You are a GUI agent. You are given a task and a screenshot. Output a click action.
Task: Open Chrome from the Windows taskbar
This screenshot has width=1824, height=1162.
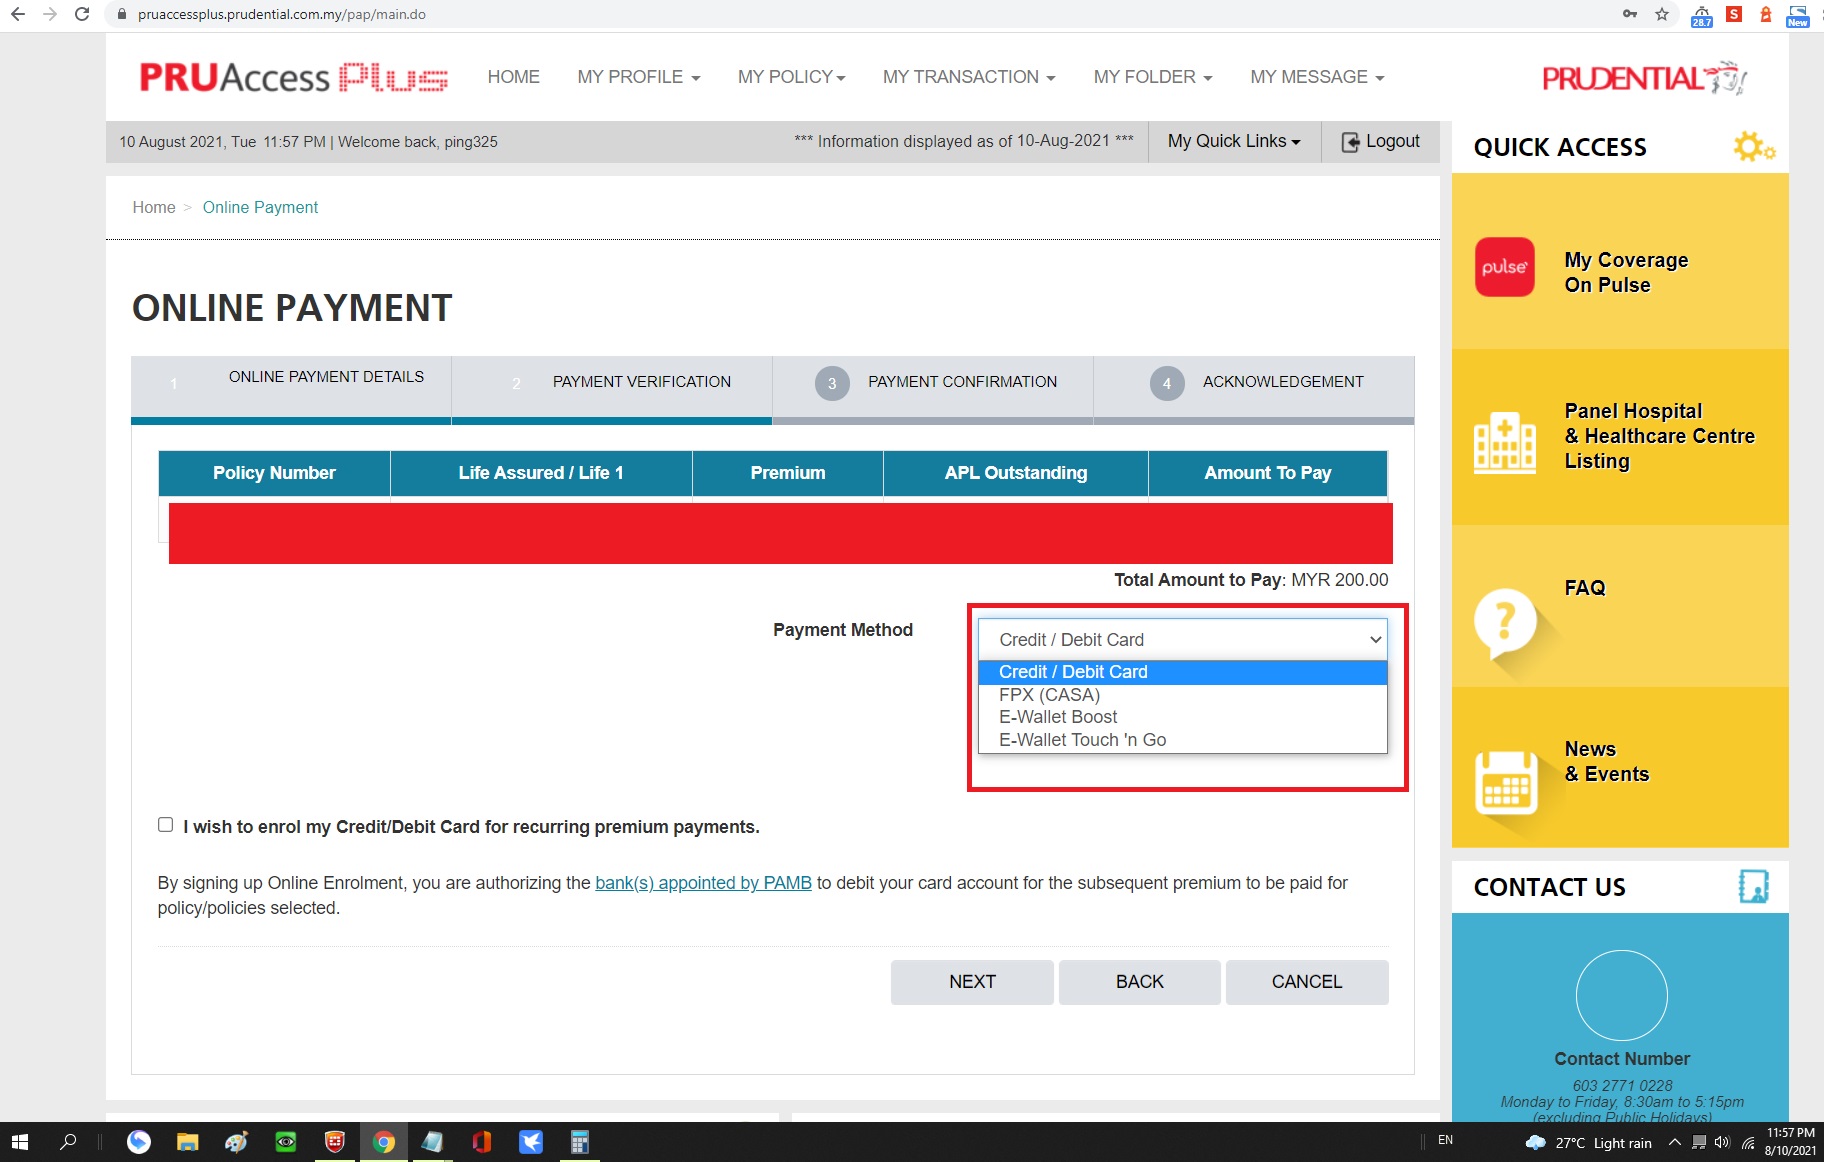(x=383, y=1142)
